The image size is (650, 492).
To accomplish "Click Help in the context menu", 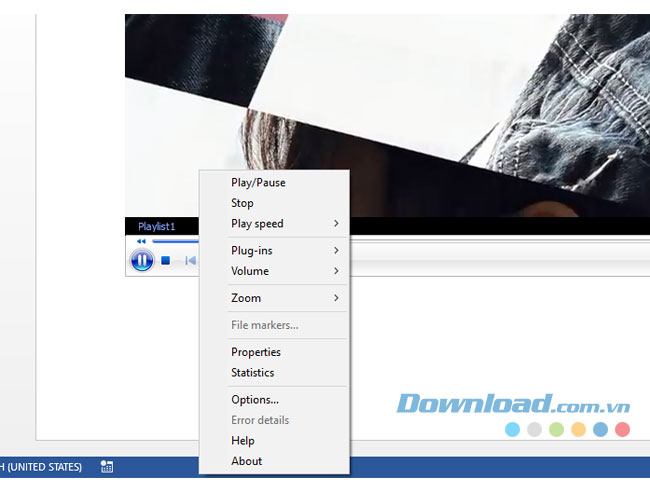I will pyautogui.click(x=243, y=441).
